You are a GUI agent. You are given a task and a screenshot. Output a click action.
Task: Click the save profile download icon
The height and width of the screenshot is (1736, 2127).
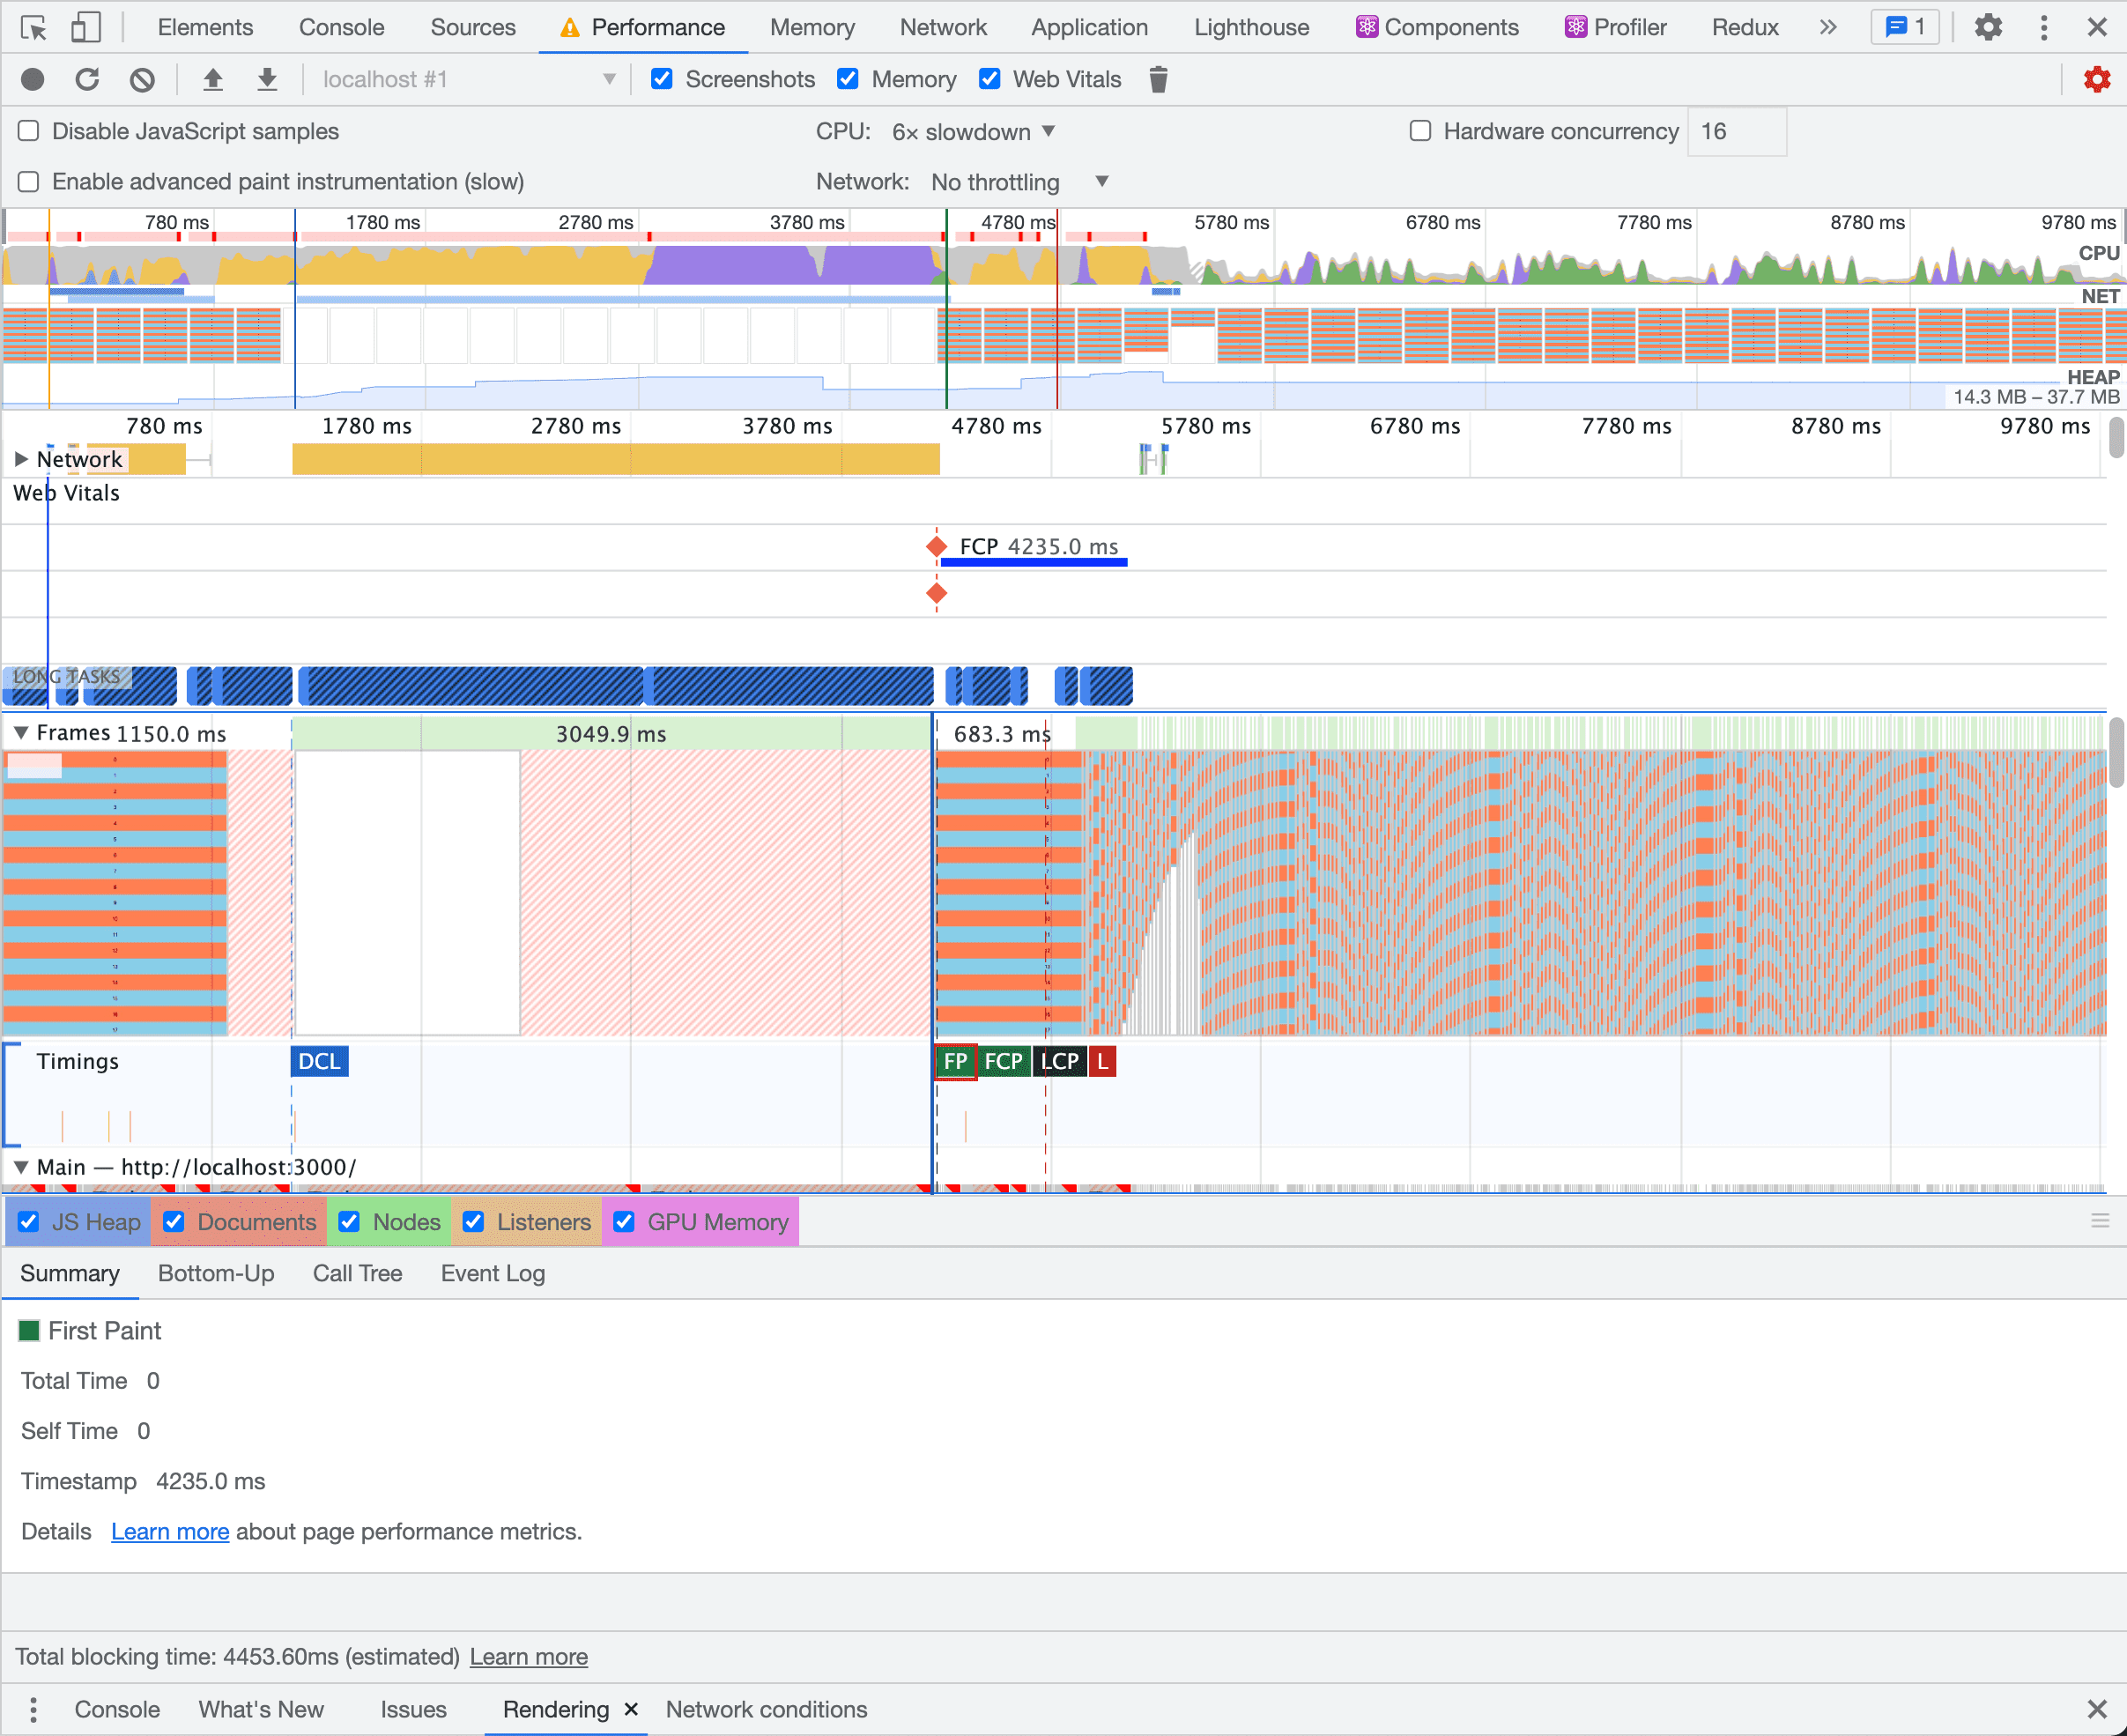267,79
